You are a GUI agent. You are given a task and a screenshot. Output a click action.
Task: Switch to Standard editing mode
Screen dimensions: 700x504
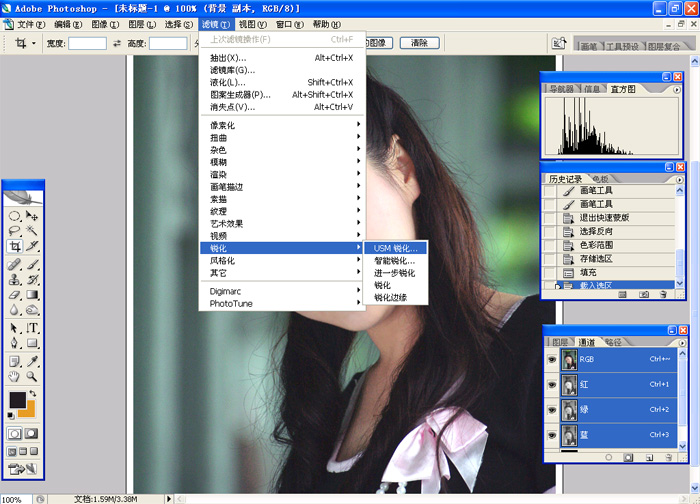tap(14, 433)
